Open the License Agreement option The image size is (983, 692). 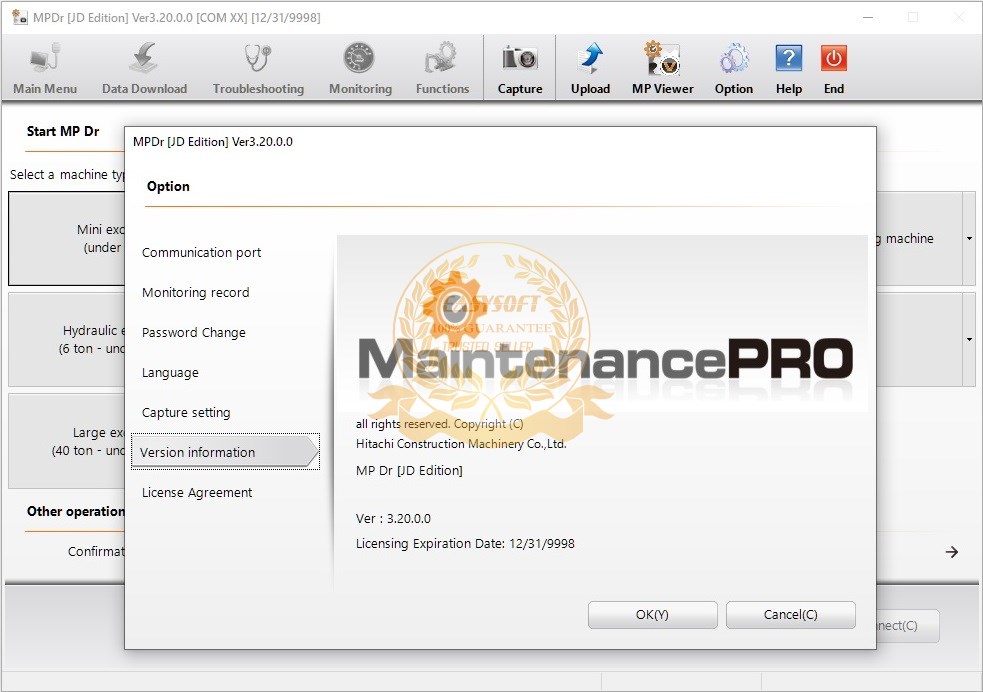pyautogui.click(x=197, y=493)
